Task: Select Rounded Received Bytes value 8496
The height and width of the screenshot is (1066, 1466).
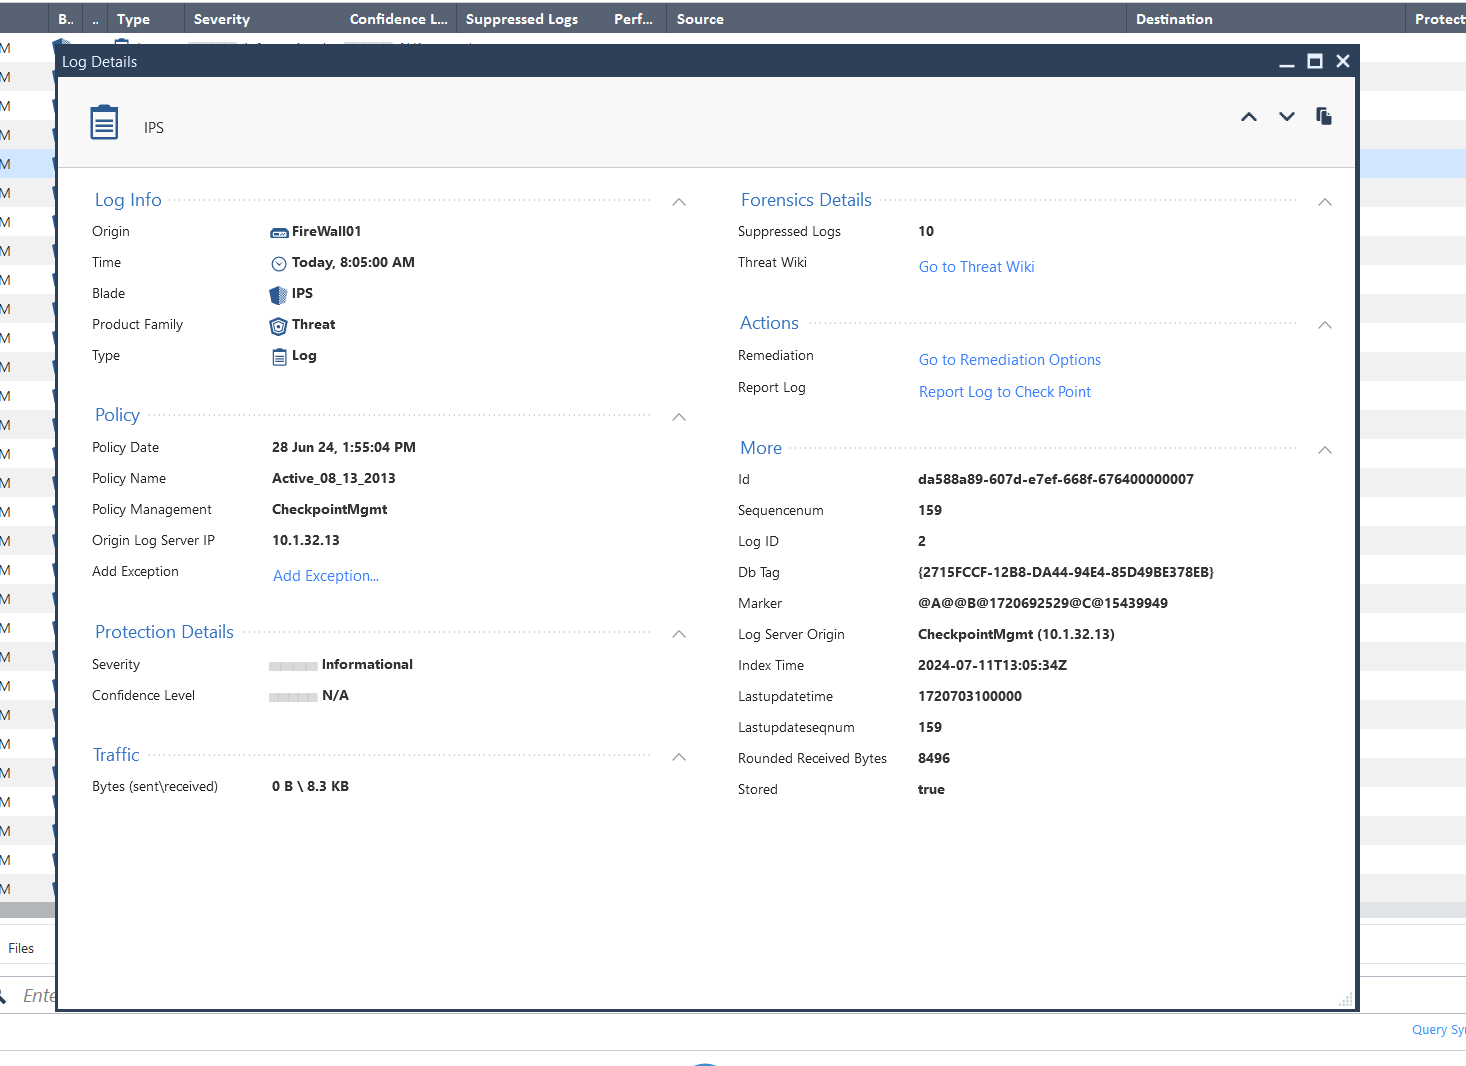Action: point(934,758)
